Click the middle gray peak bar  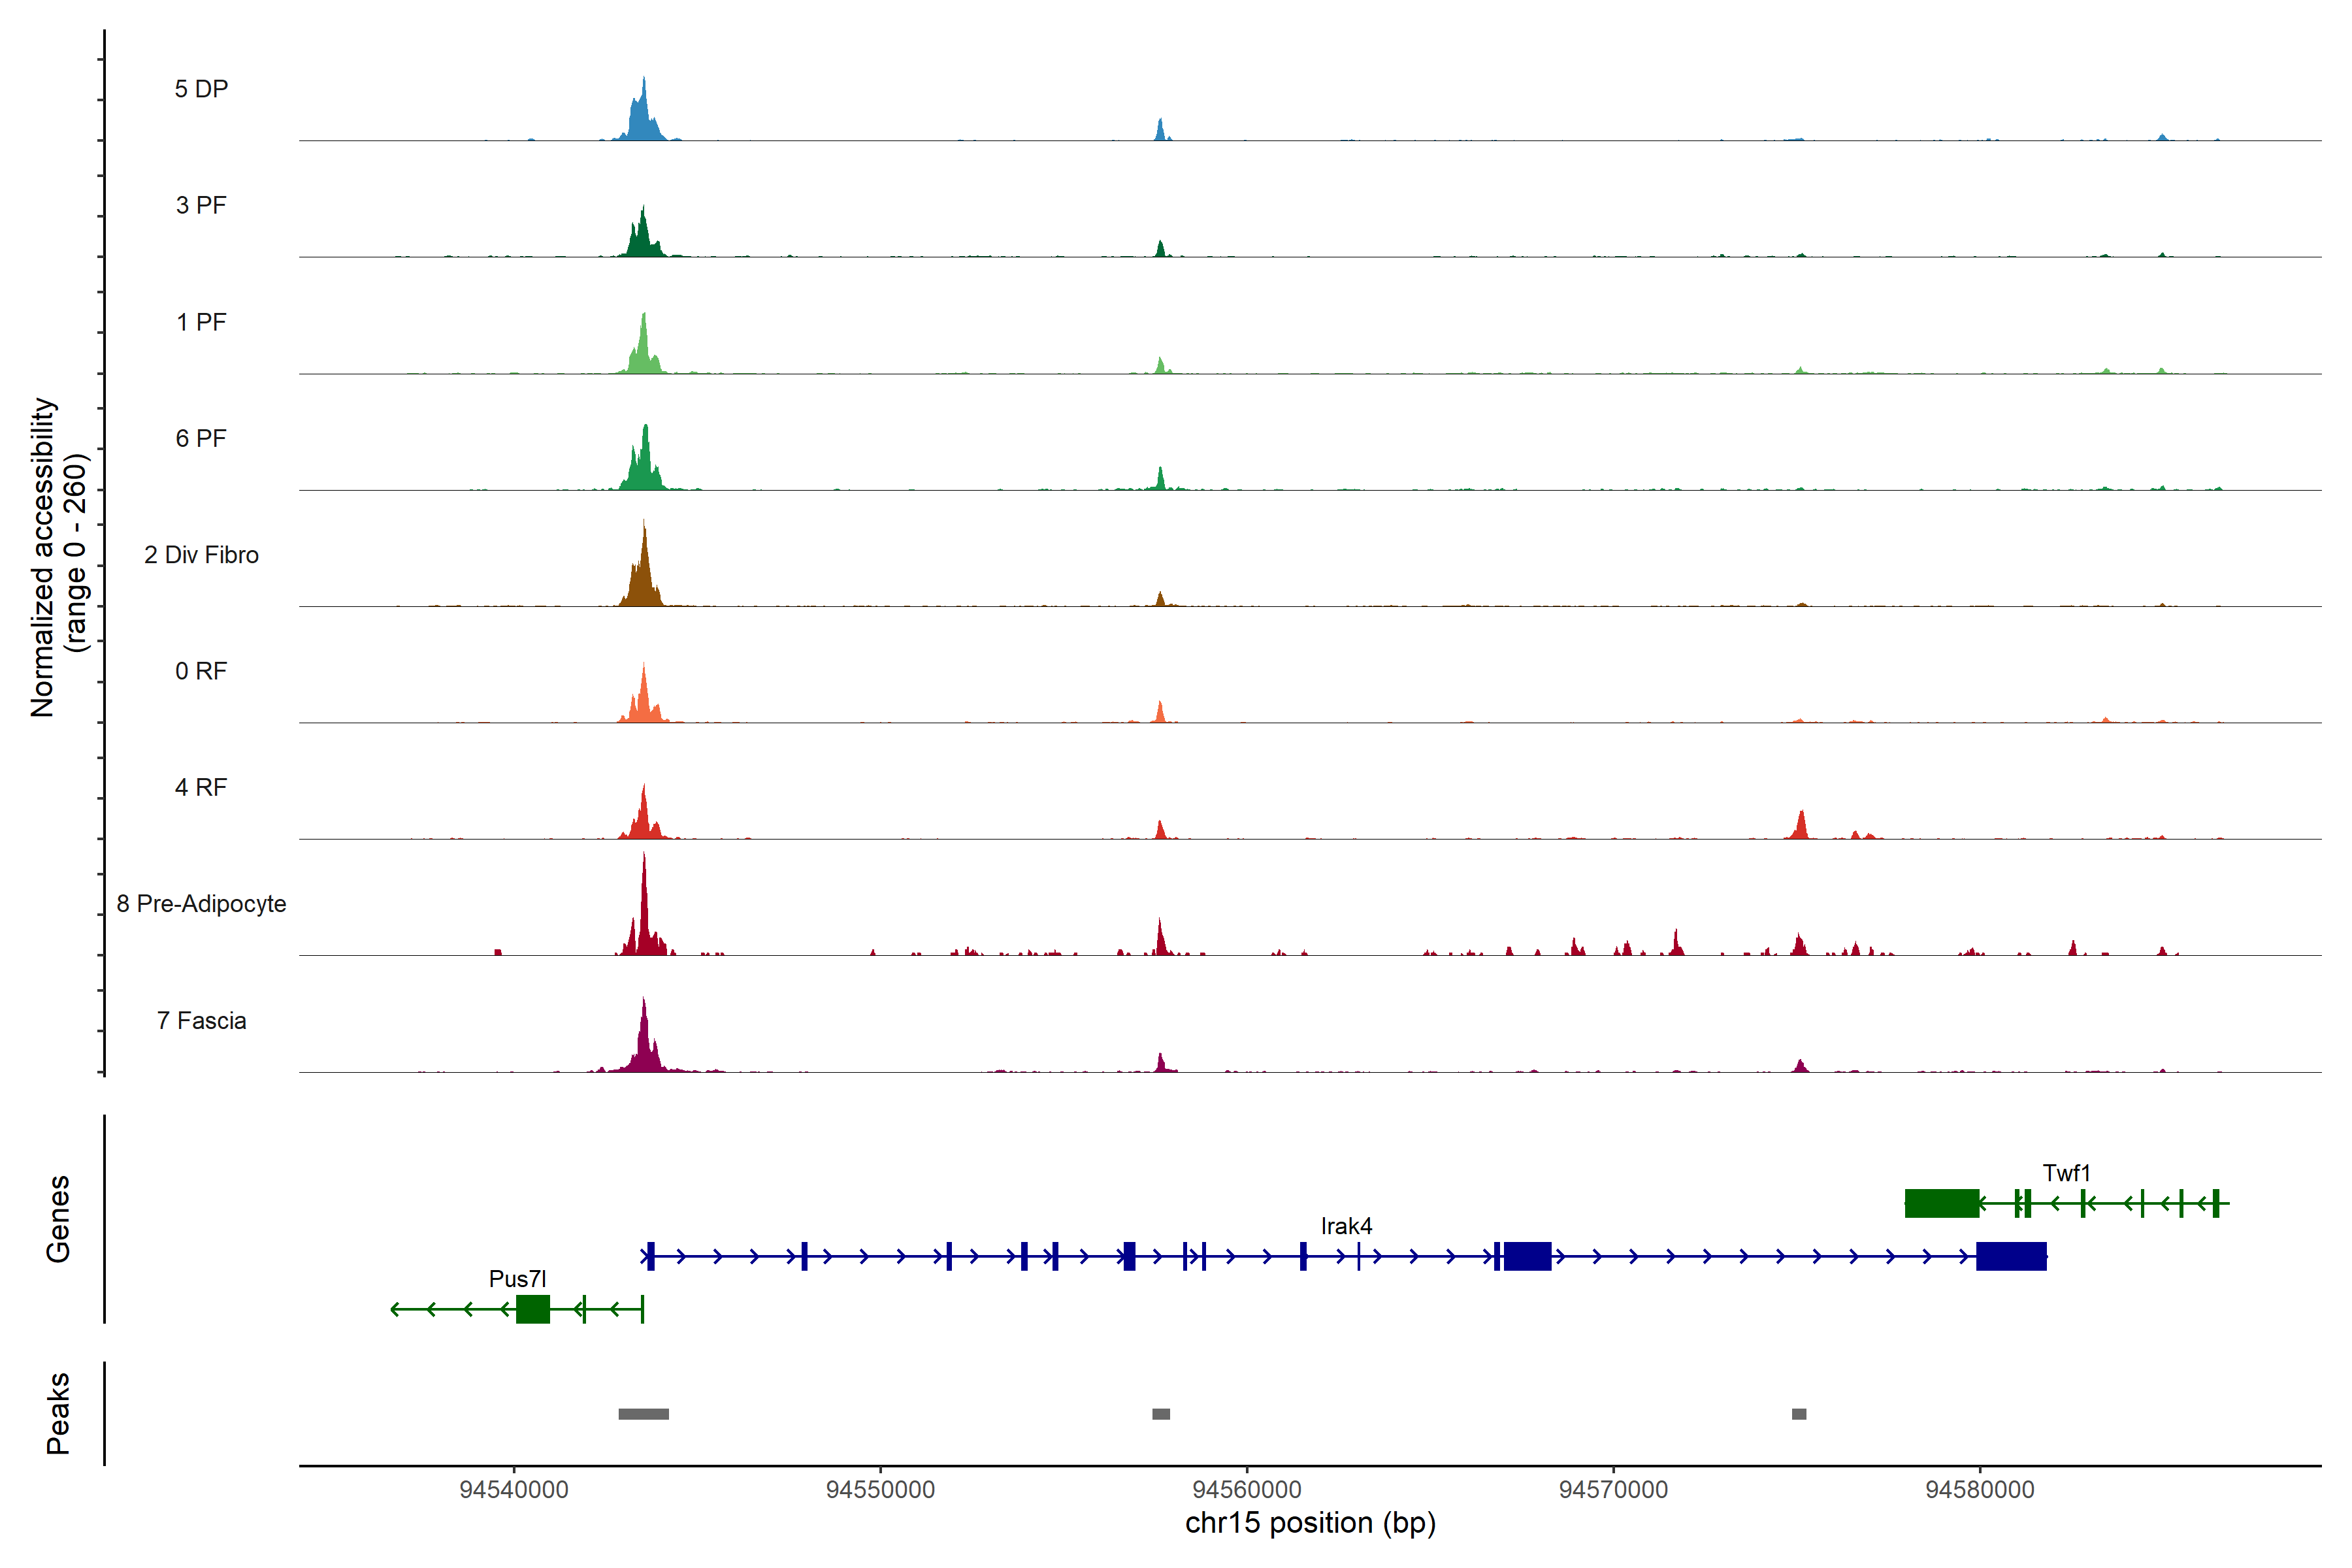point(1161,1414)
